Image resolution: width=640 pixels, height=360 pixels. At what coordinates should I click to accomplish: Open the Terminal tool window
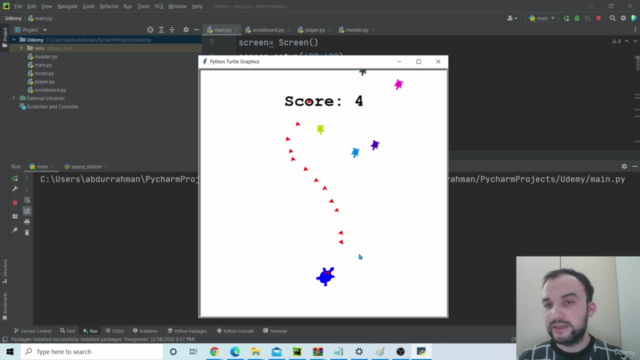[x=275, y=331]
